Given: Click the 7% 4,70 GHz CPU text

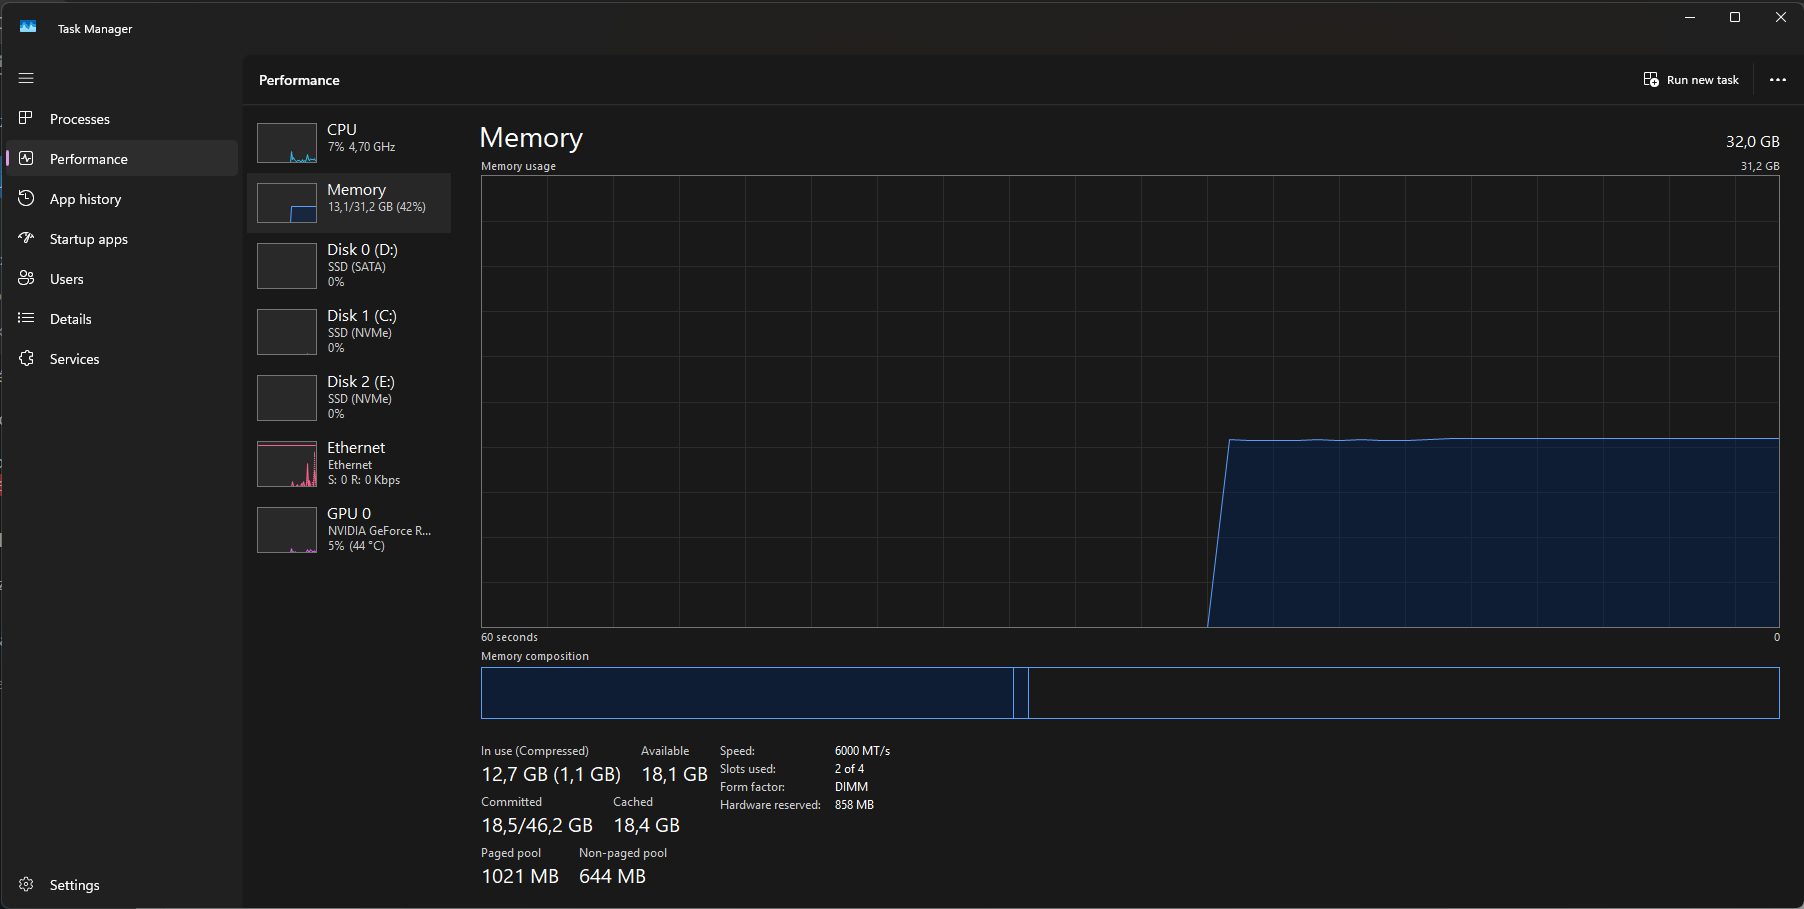Looking at the screenshot, I should (361, 147).
